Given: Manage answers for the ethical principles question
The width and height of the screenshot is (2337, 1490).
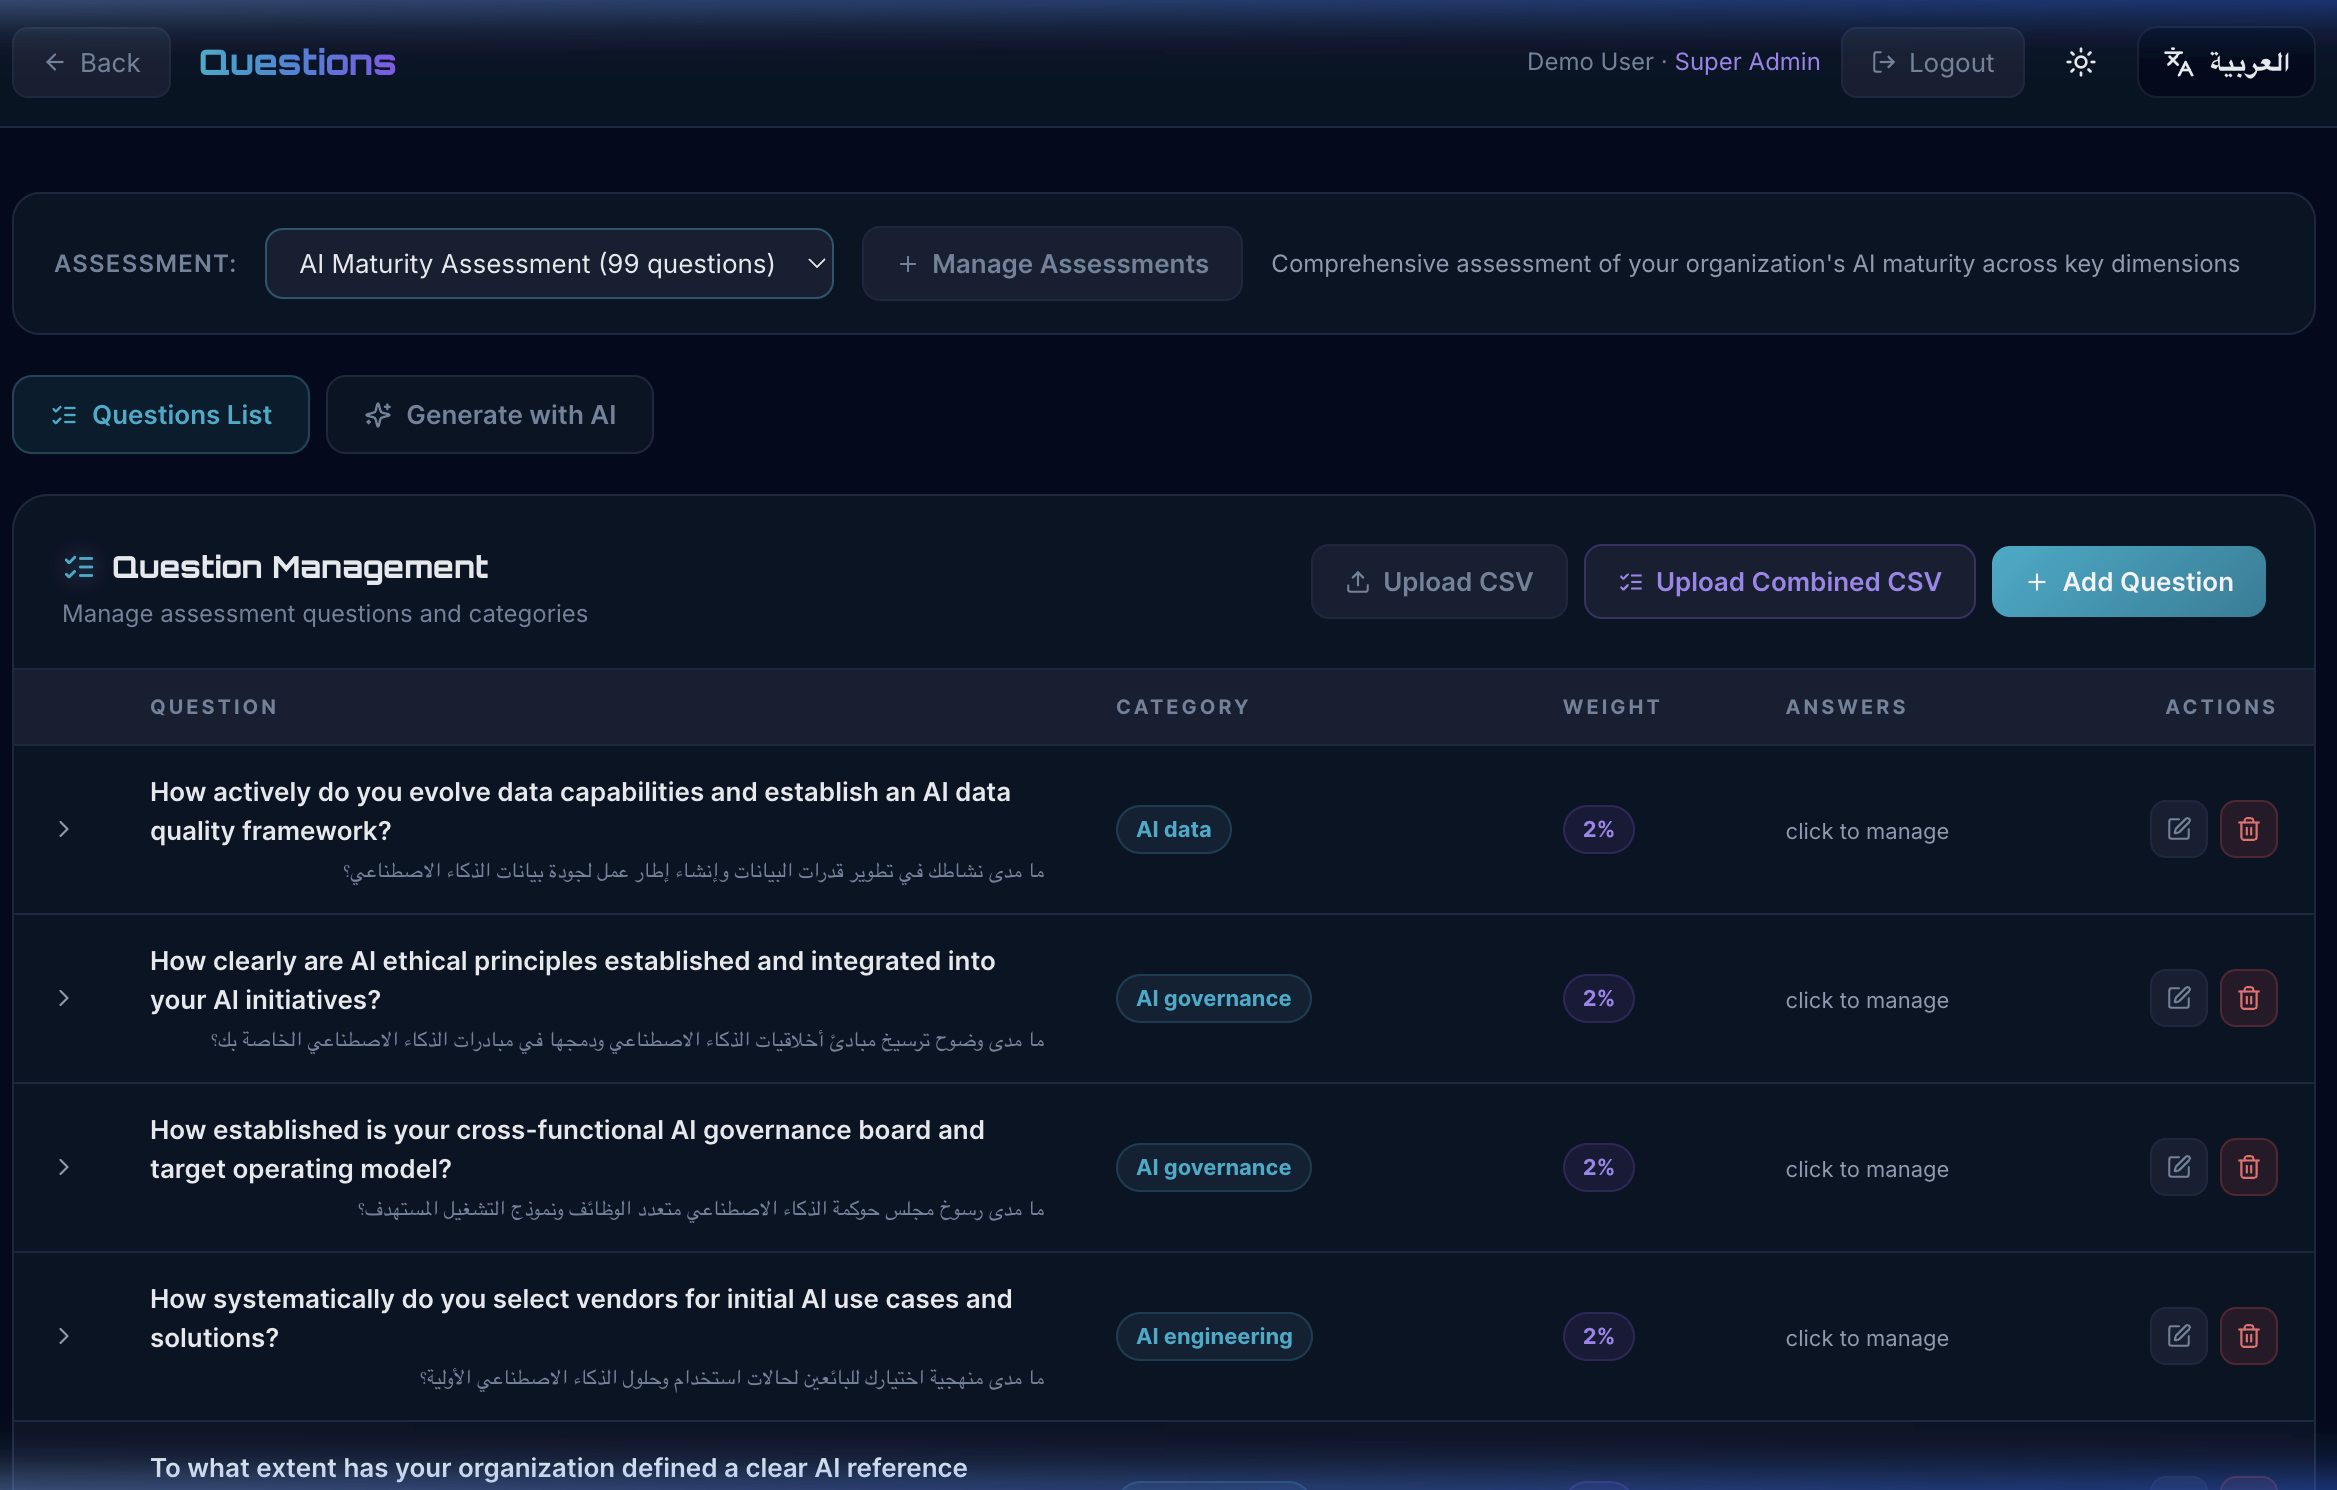Looking at the screenshot, I should coord(1866,1000).
